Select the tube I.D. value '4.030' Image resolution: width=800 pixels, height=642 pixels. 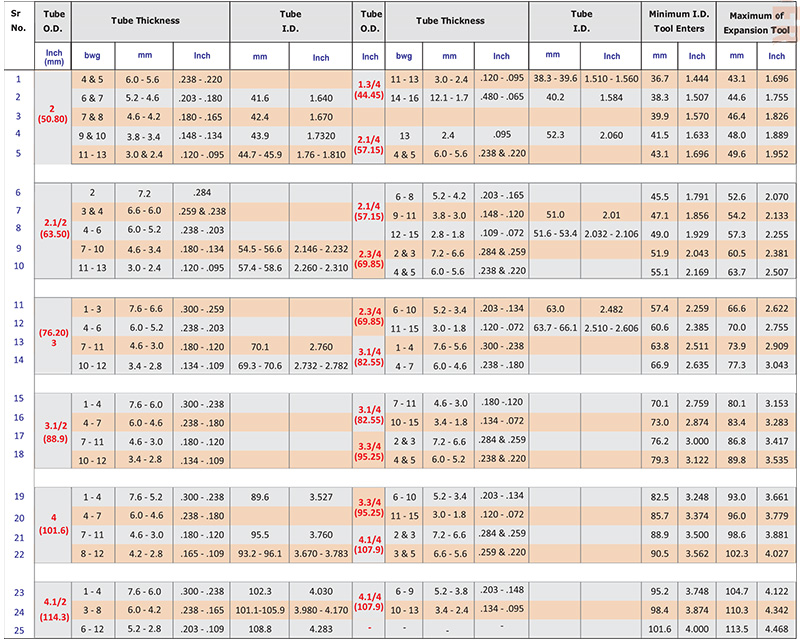321,591
